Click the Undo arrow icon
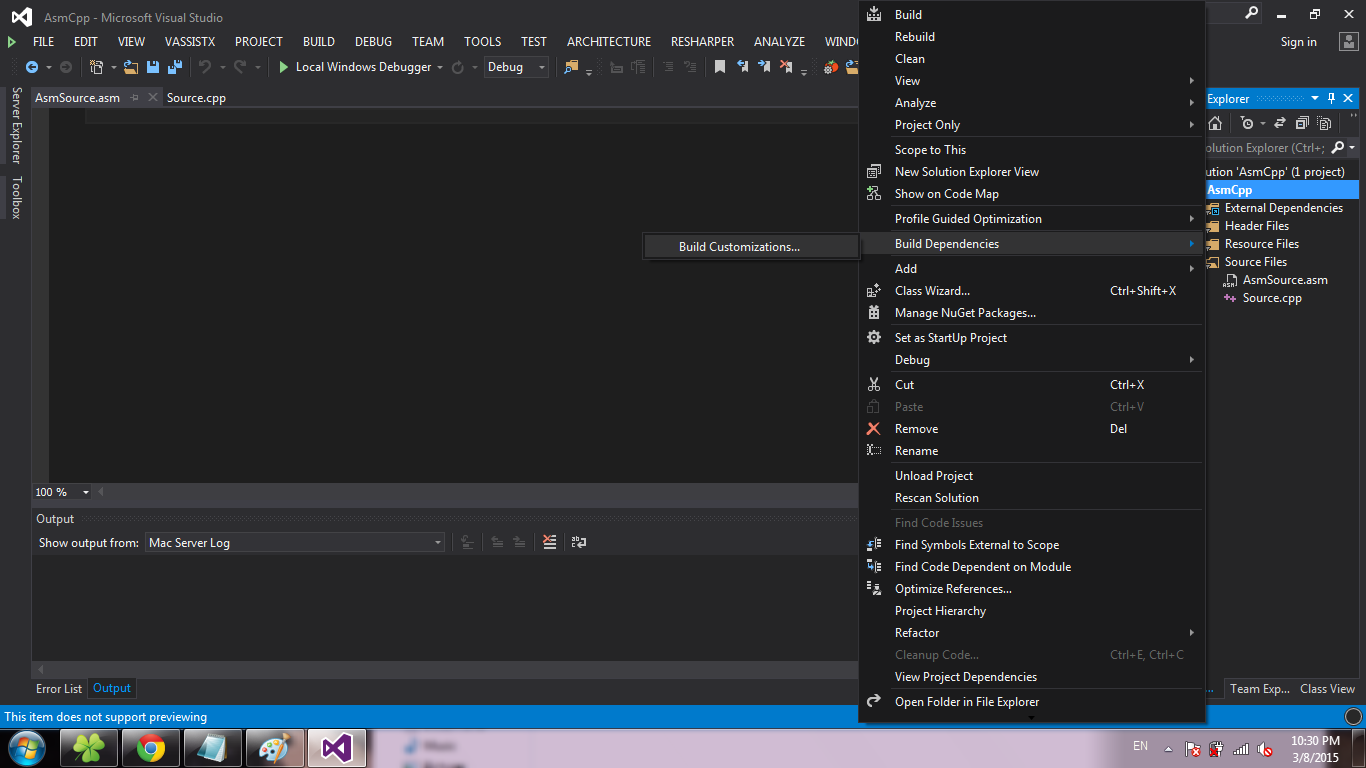 pos(205,67)
